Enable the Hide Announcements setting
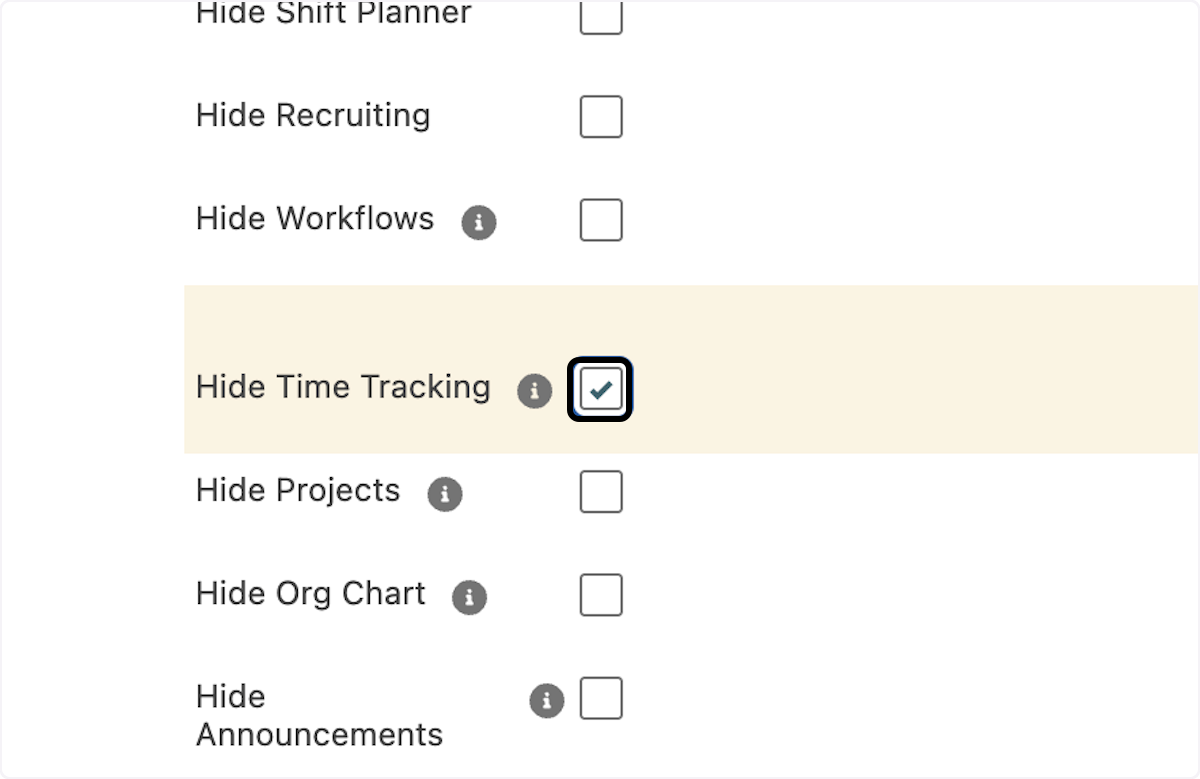Viewport: 1200px width, 779px height. tap(601, 698)
